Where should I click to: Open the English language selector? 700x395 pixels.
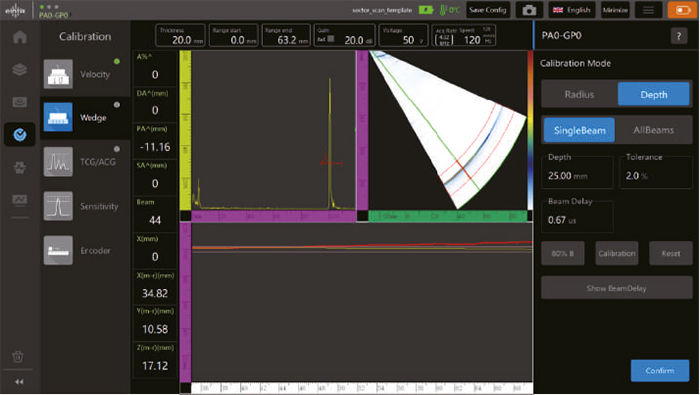point(571,10)
